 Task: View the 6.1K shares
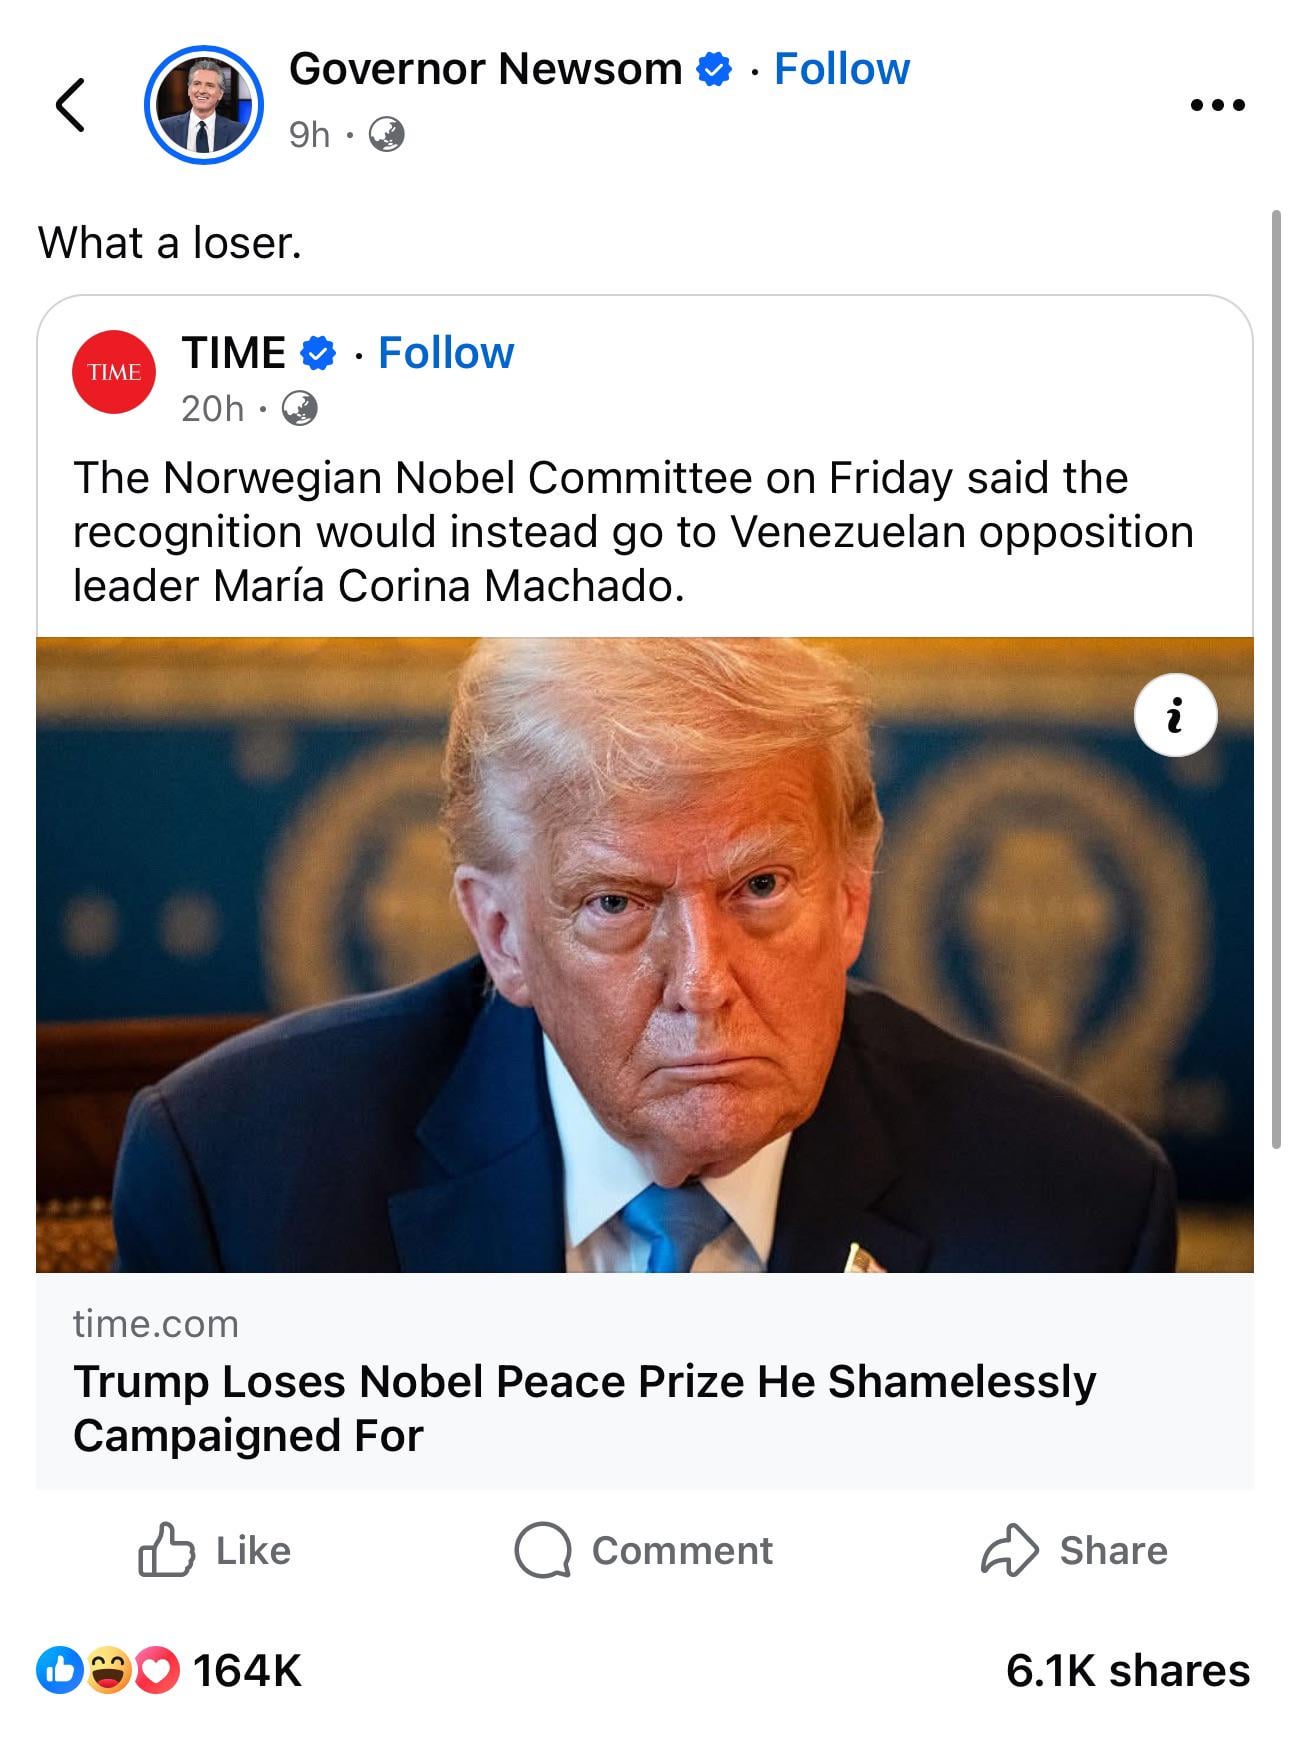click(1127, 1670)
